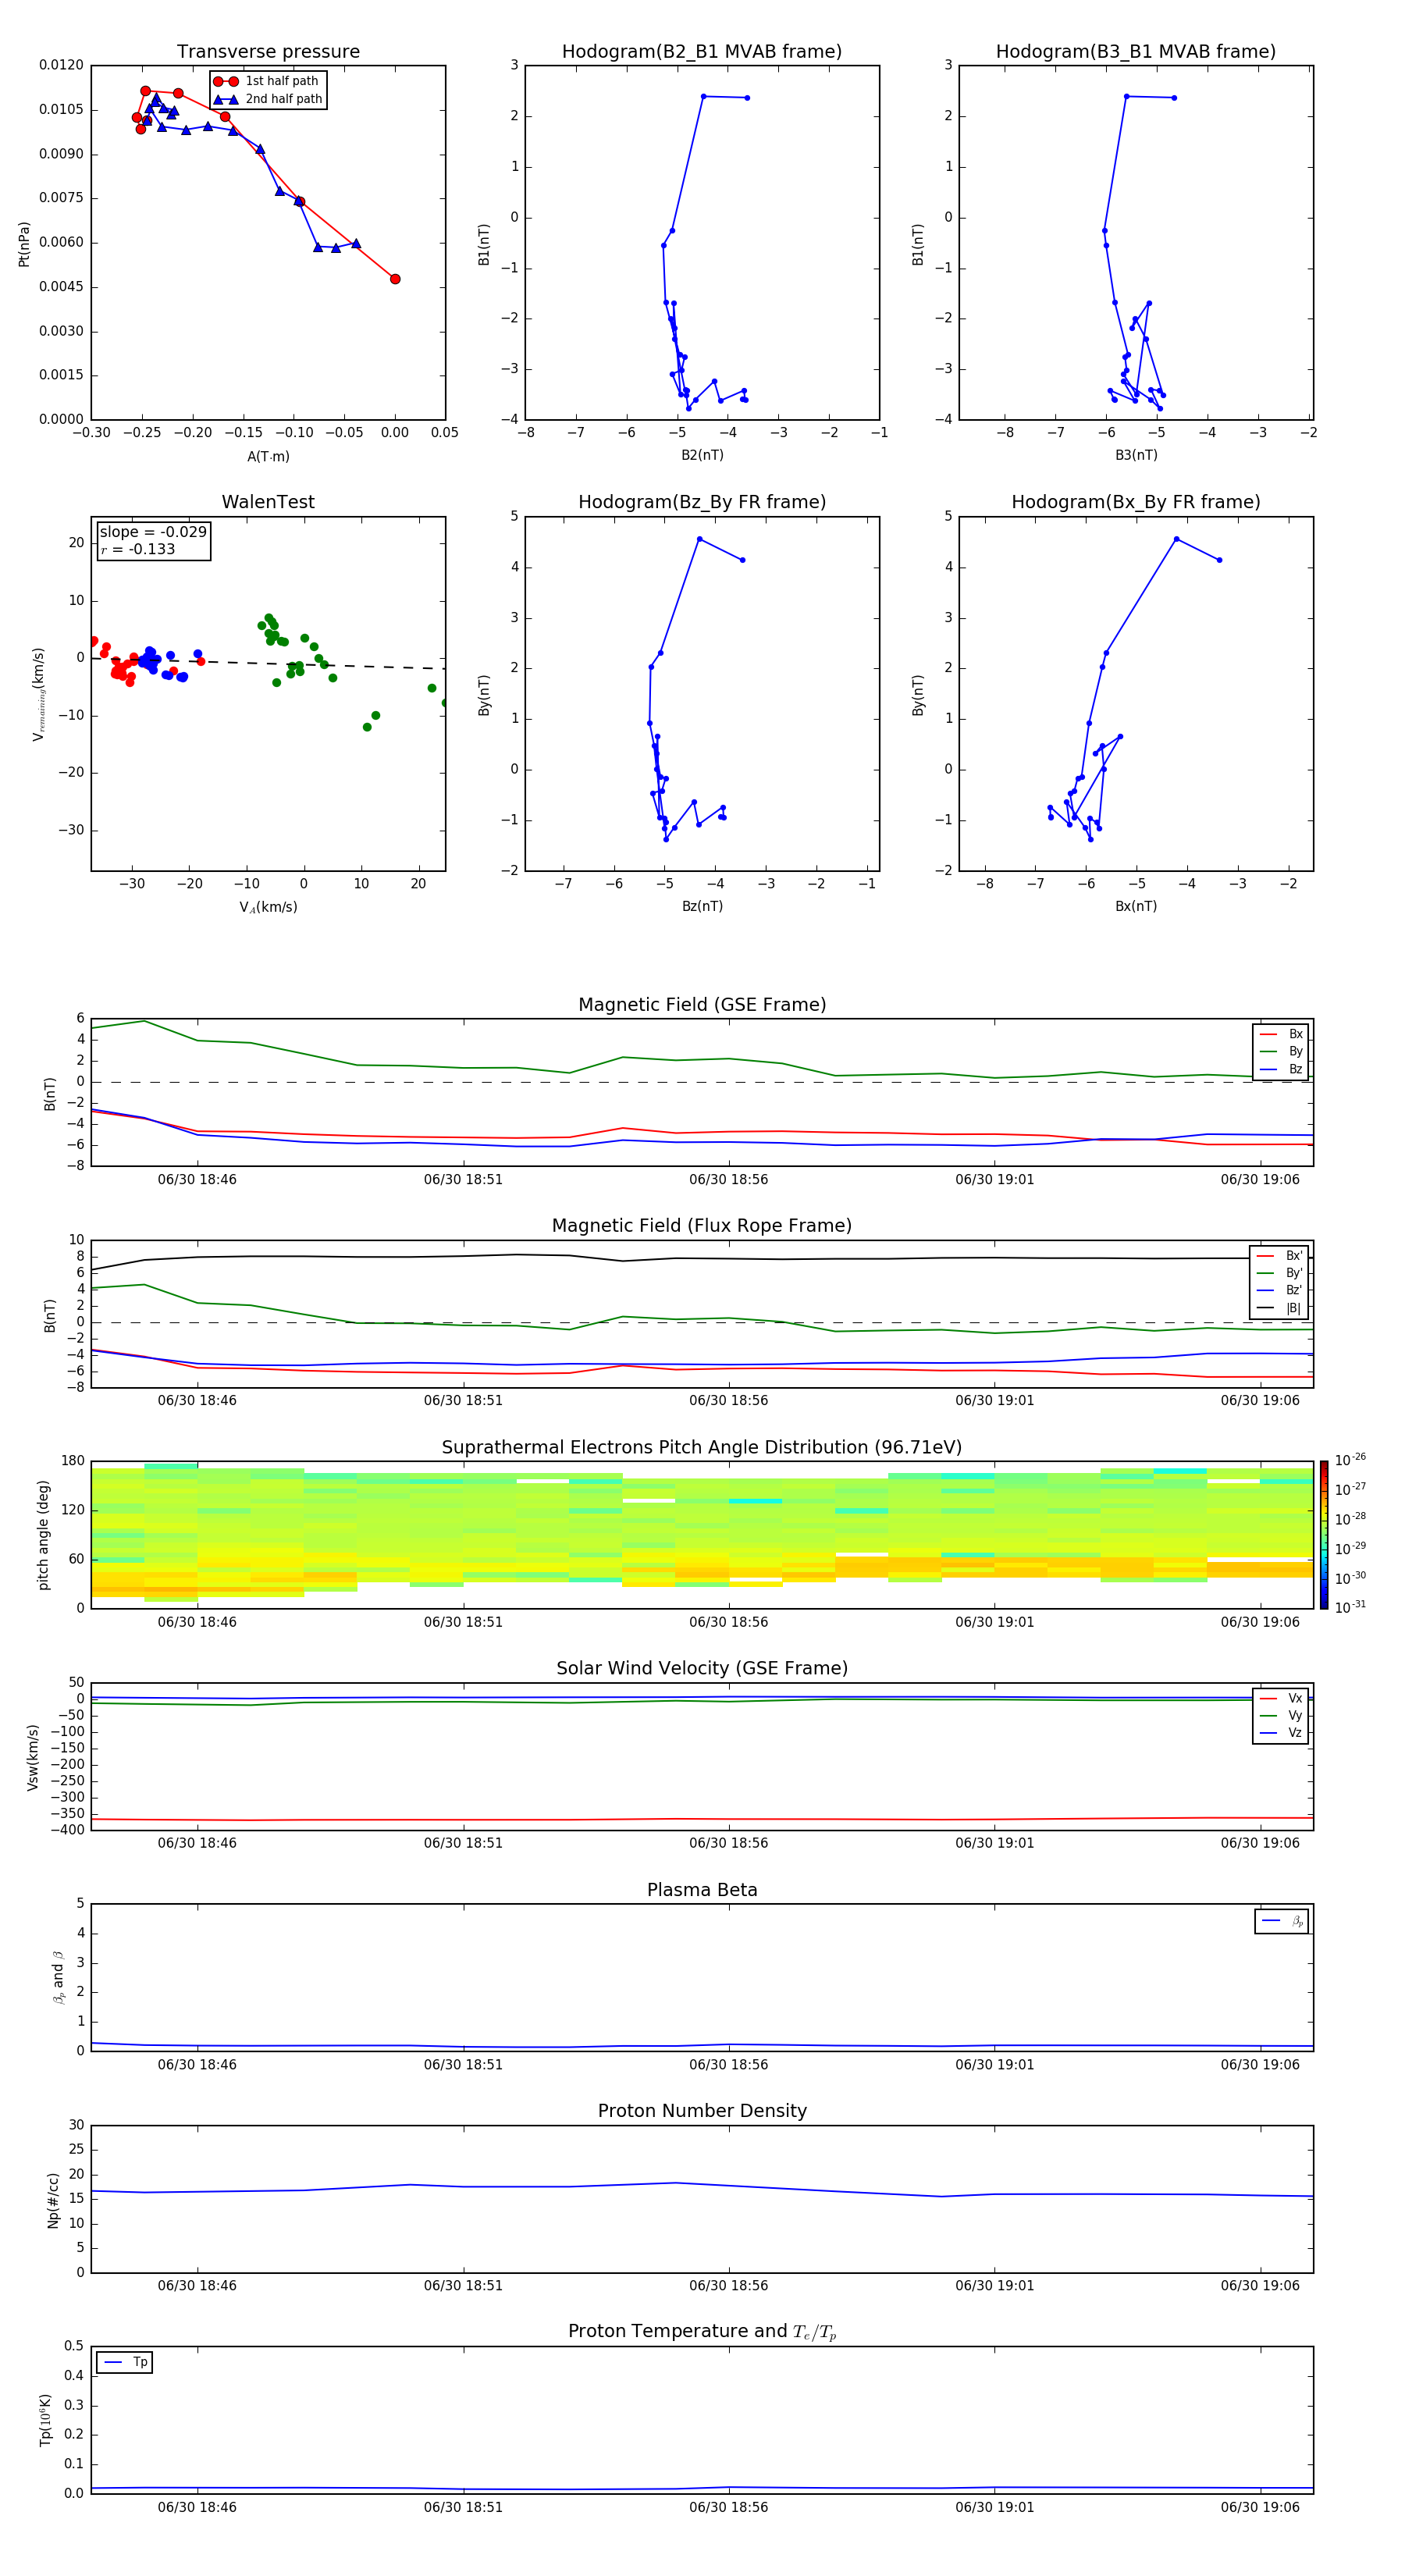Click the 'Hodogram(Bz_By FR frame)' title
Viewport: 1405px width, 2576px height.
[702, 502]
